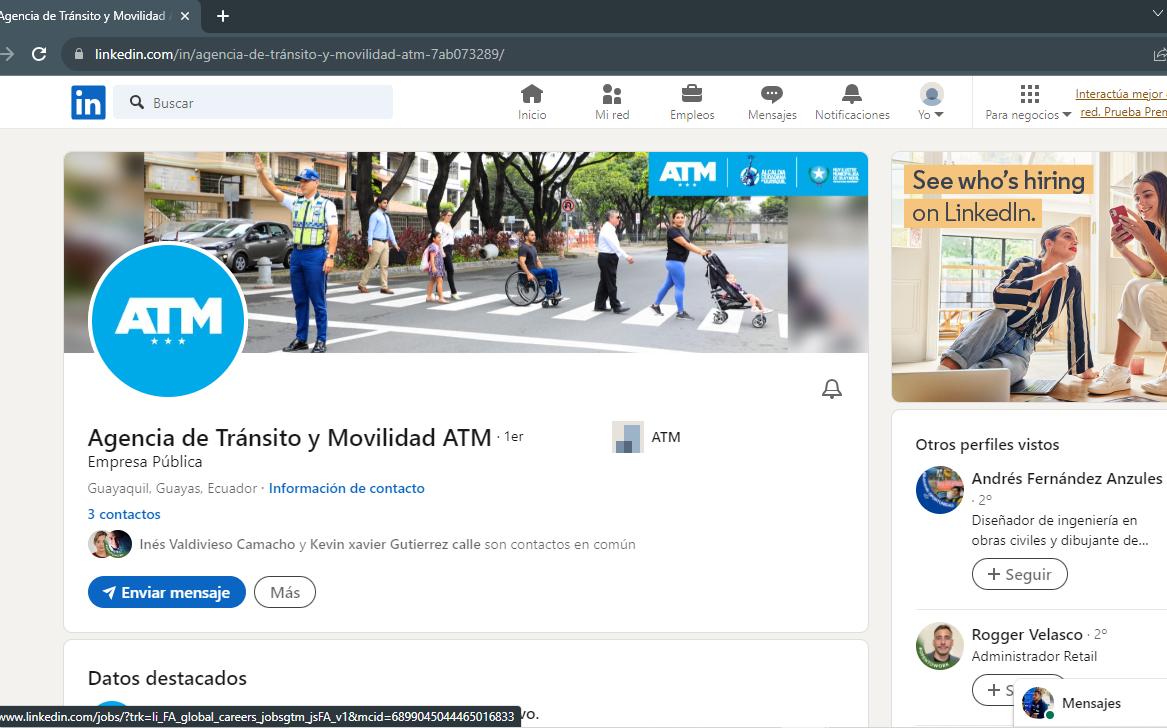This screenshot has height=728, width=1167.
Task: Click the profile notification bell icon
Action: (831, 389)
